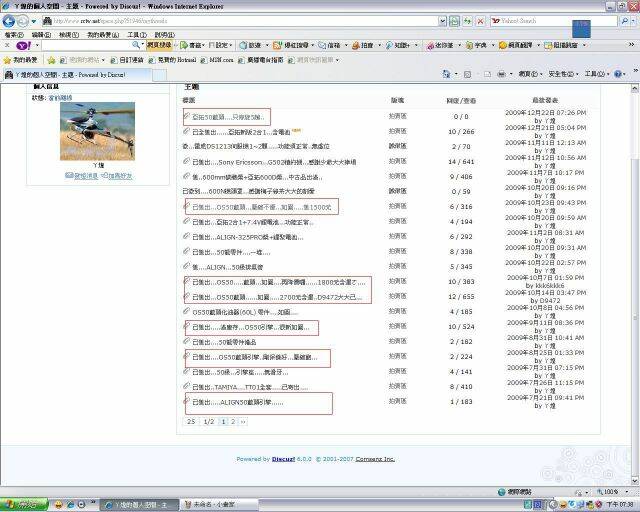Click the Yahoo toolbar search magnifier icon

136,45
